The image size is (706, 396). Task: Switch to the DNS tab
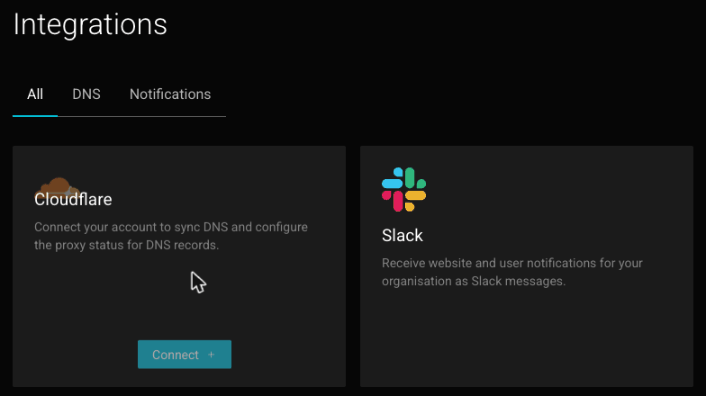coord(86,94)
